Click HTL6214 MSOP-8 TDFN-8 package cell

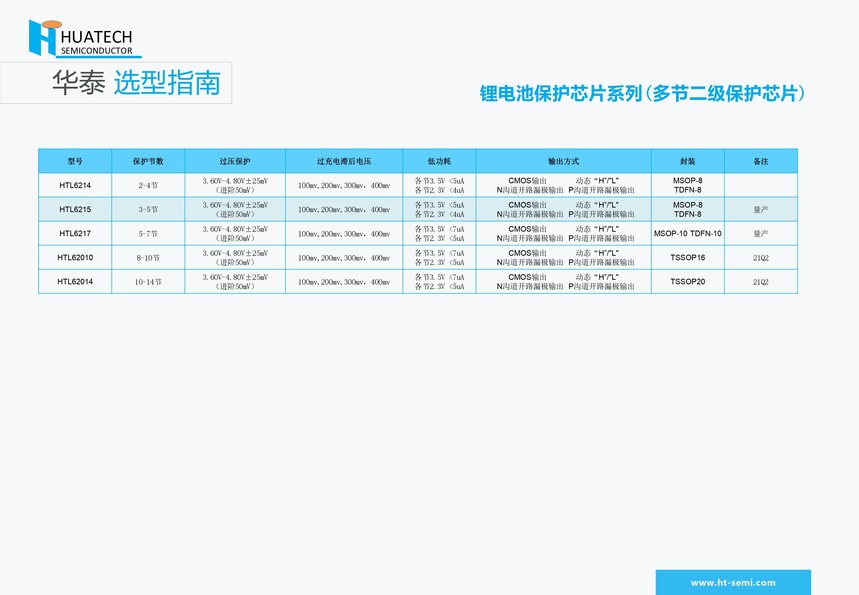688,185
